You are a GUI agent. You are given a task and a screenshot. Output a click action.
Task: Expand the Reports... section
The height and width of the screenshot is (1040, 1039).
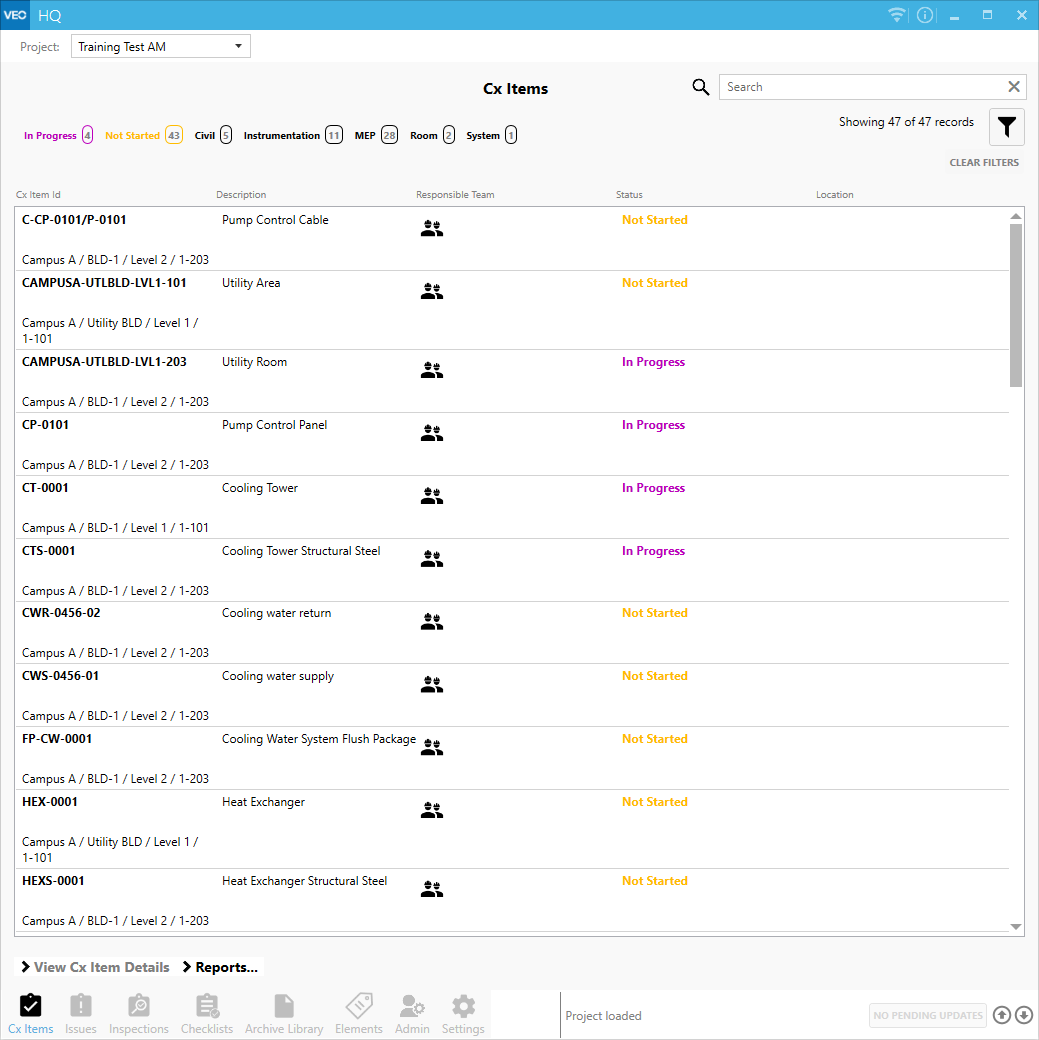tap(221, 967)
